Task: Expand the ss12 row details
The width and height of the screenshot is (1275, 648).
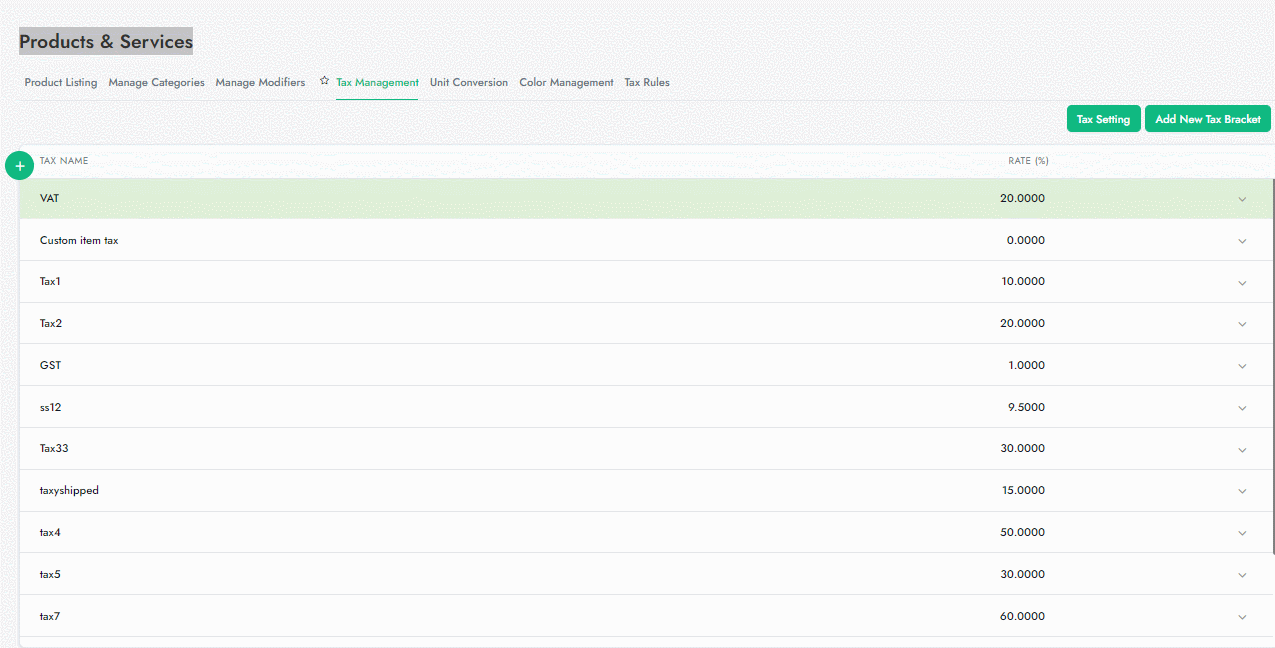Action: pos(1242,408)
